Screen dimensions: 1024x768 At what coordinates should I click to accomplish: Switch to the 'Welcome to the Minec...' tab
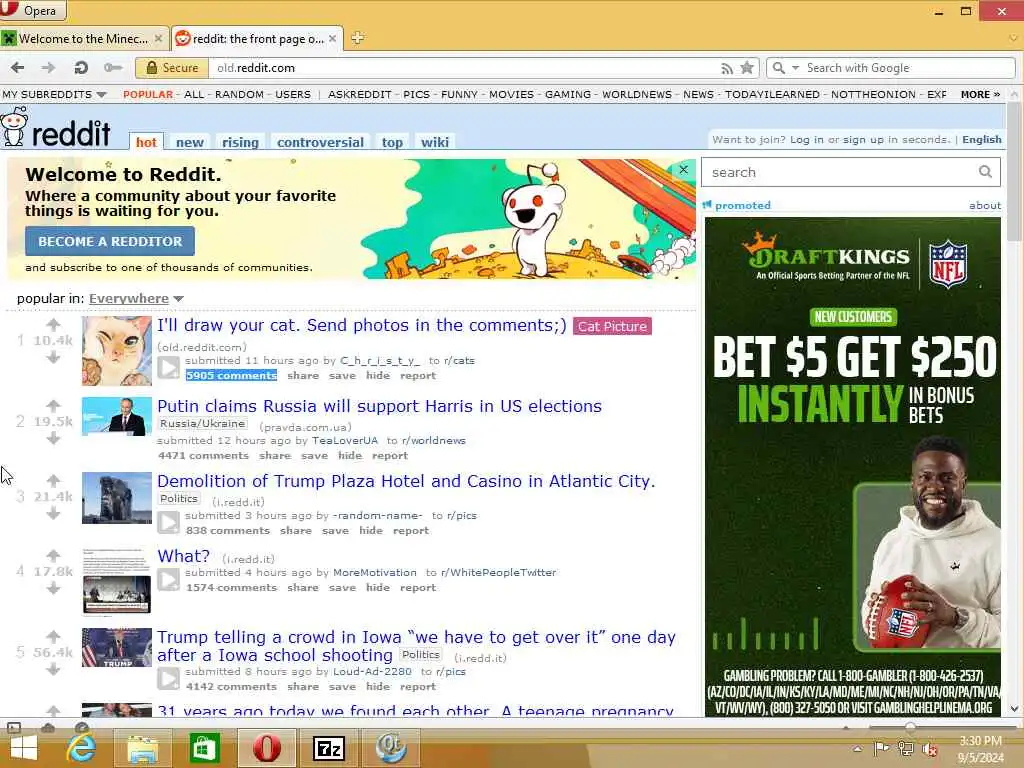point(84,39)
